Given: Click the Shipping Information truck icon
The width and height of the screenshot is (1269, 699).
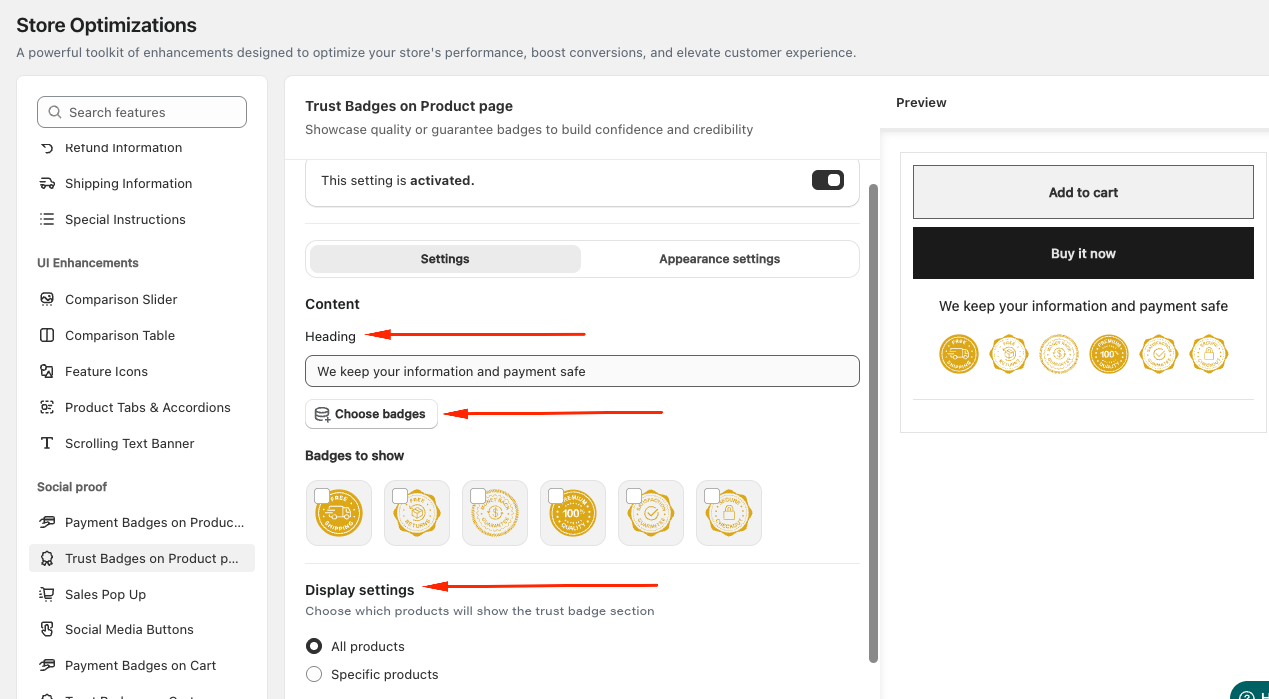Looking at the screenshot, I should [x=47, y=183].
